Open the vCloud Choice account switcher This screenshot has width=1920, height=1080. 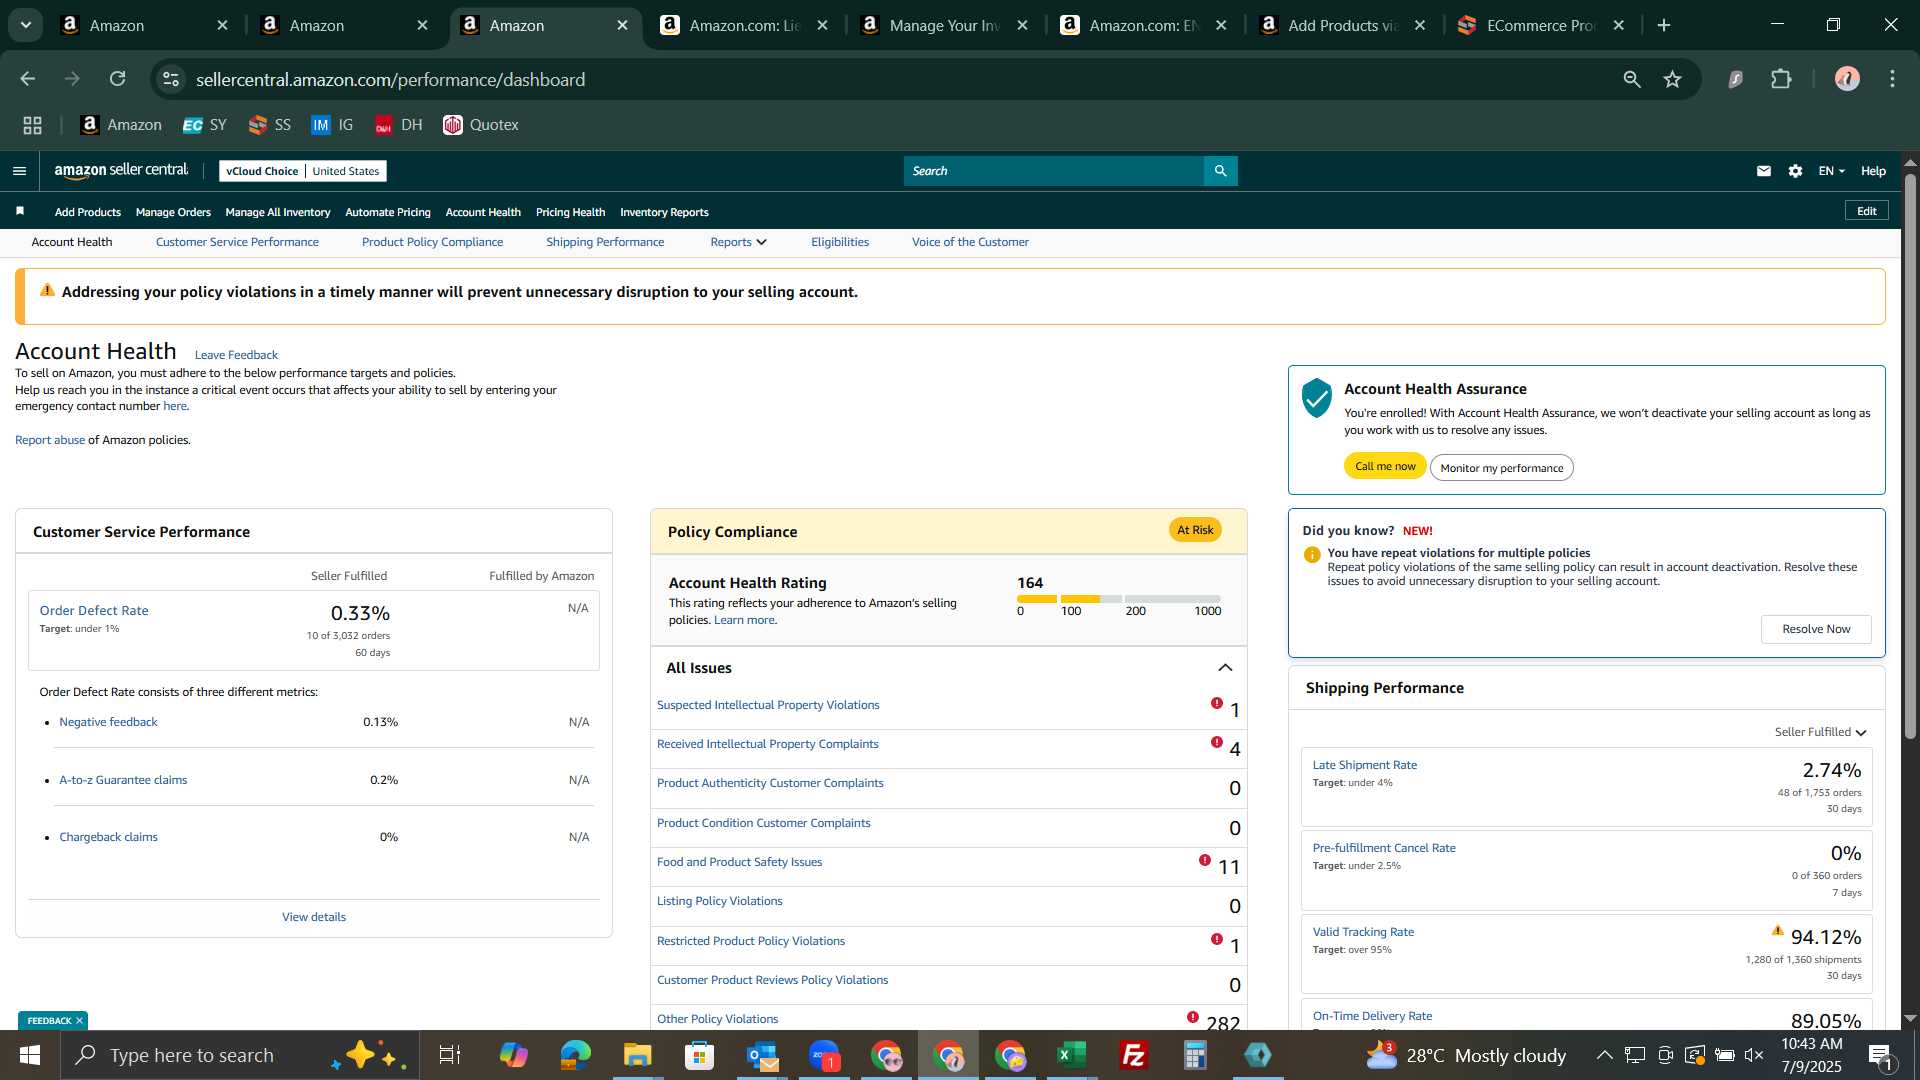(303, 171)
